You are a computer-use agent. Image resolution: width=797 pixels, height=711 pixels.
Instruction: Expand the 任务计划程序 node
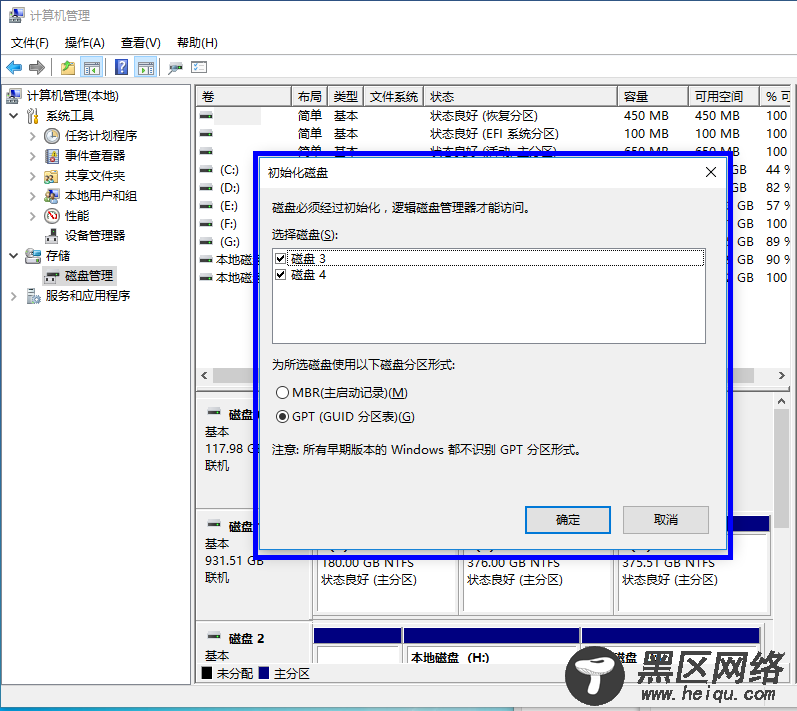[33, 136]
